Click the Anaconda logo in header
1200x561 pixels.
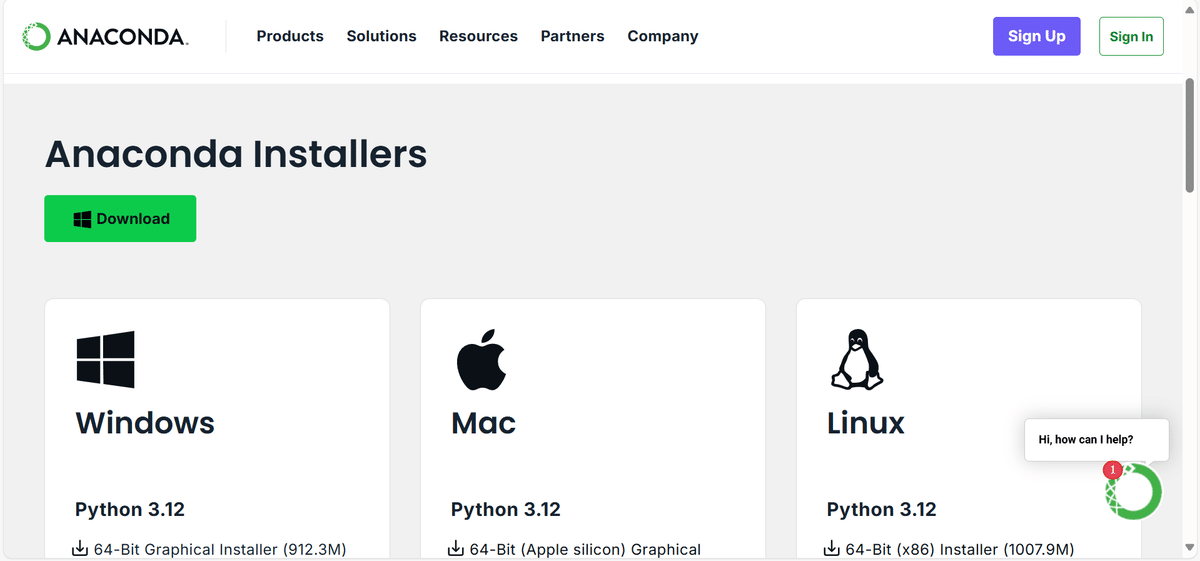105,37
